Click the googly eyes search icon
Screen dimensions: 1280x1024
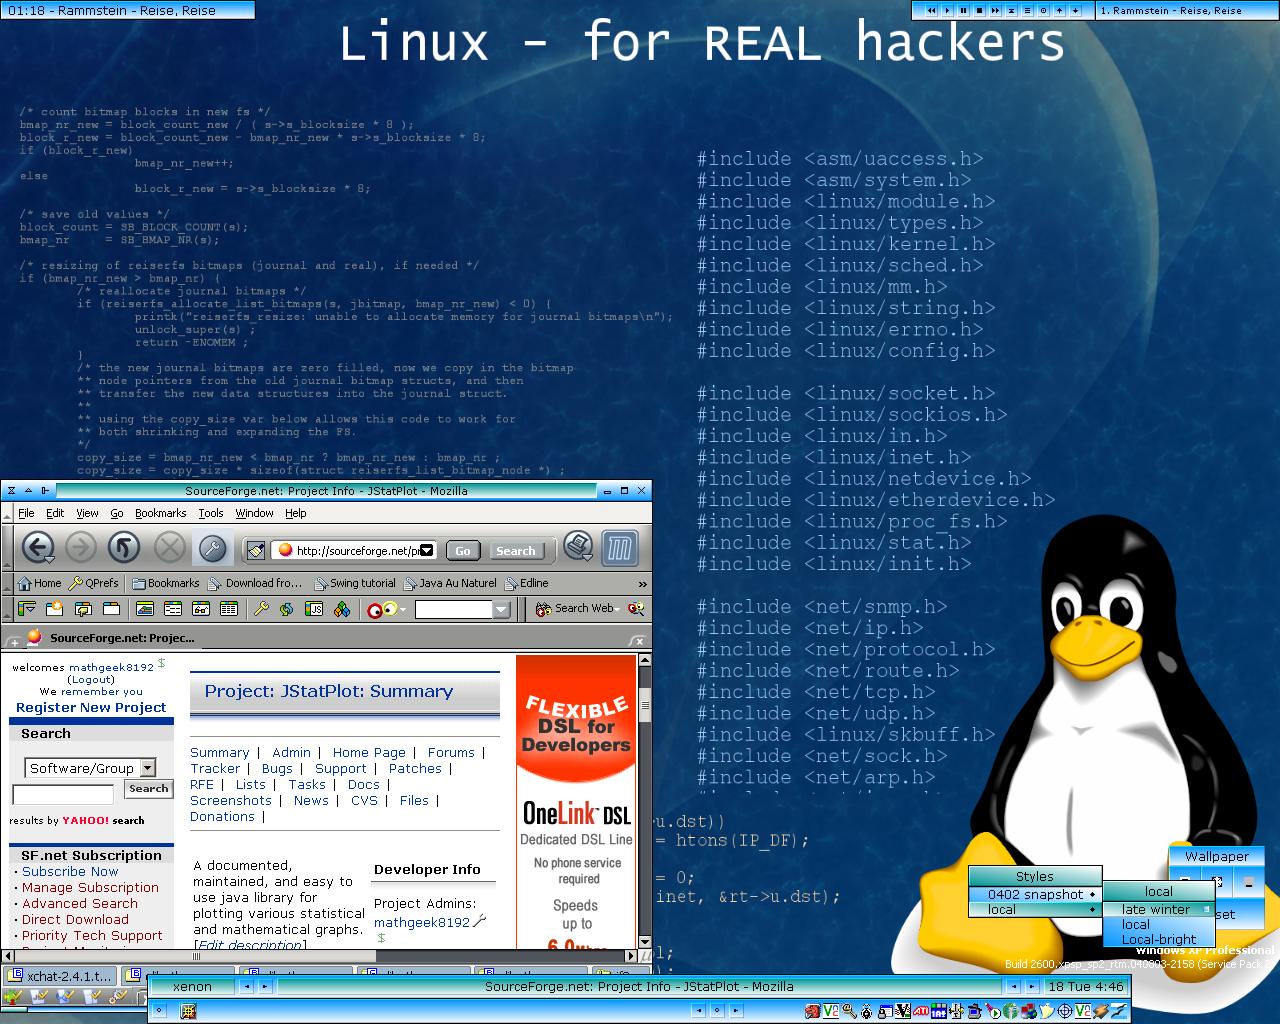pyautogui.click(x=382, y=609)
